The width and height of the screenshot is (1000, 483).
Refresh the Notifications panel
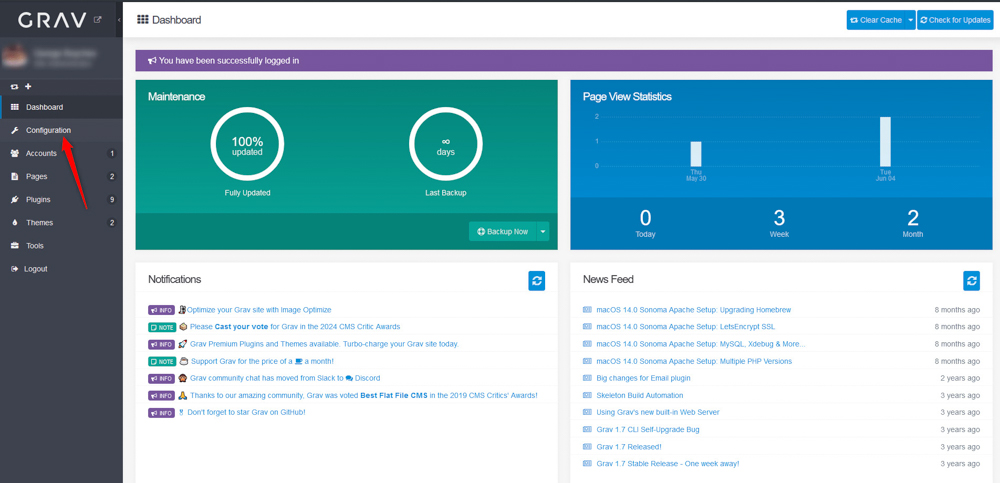click(536, 281)
